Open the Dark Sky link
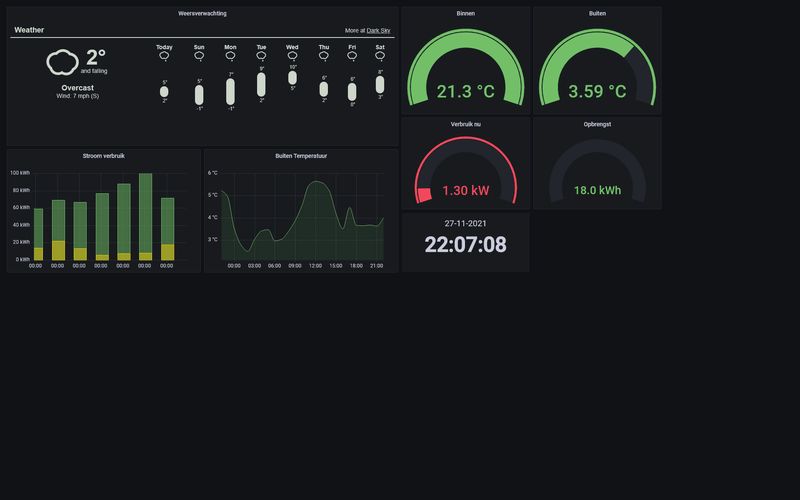Screen dimensions: 800x500 (378, 31)
